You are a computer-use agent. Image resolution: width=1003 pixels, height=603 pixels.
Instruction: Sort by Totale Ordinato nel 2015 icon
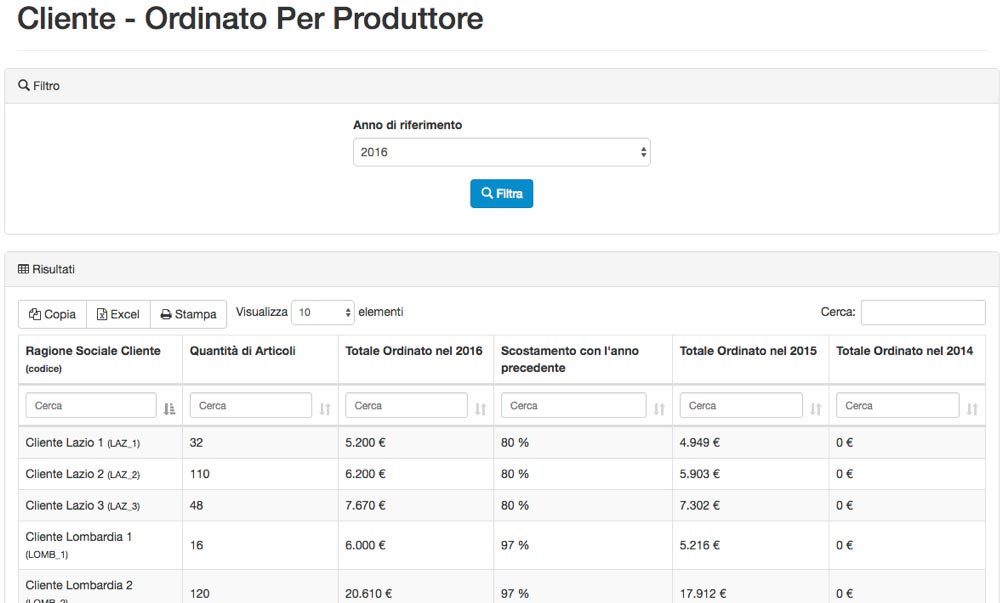coord(815,408)
